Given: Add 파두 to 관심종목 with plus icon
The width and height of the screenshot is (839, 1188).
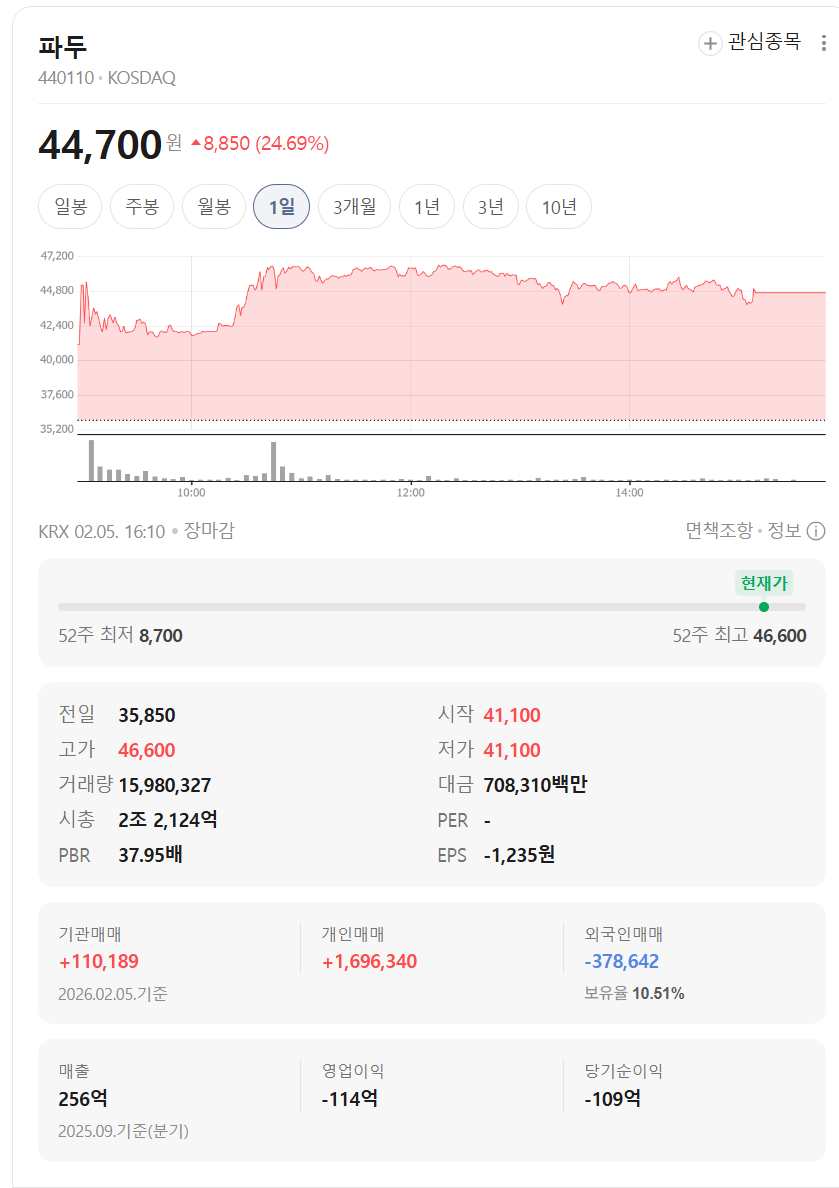Looking at the screenshot, I should pyautogui.click(x=709, y=44).
